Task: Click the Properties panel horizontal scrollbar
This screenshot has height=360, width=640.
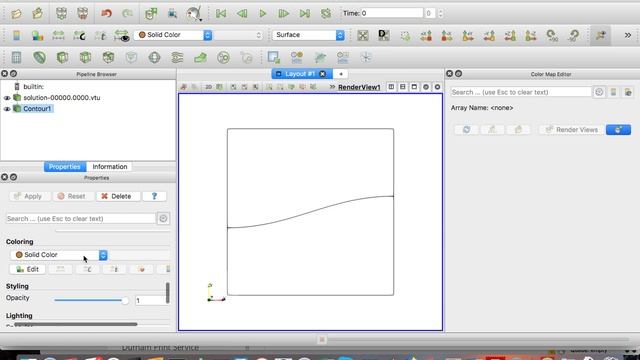Action: (76, 324)
